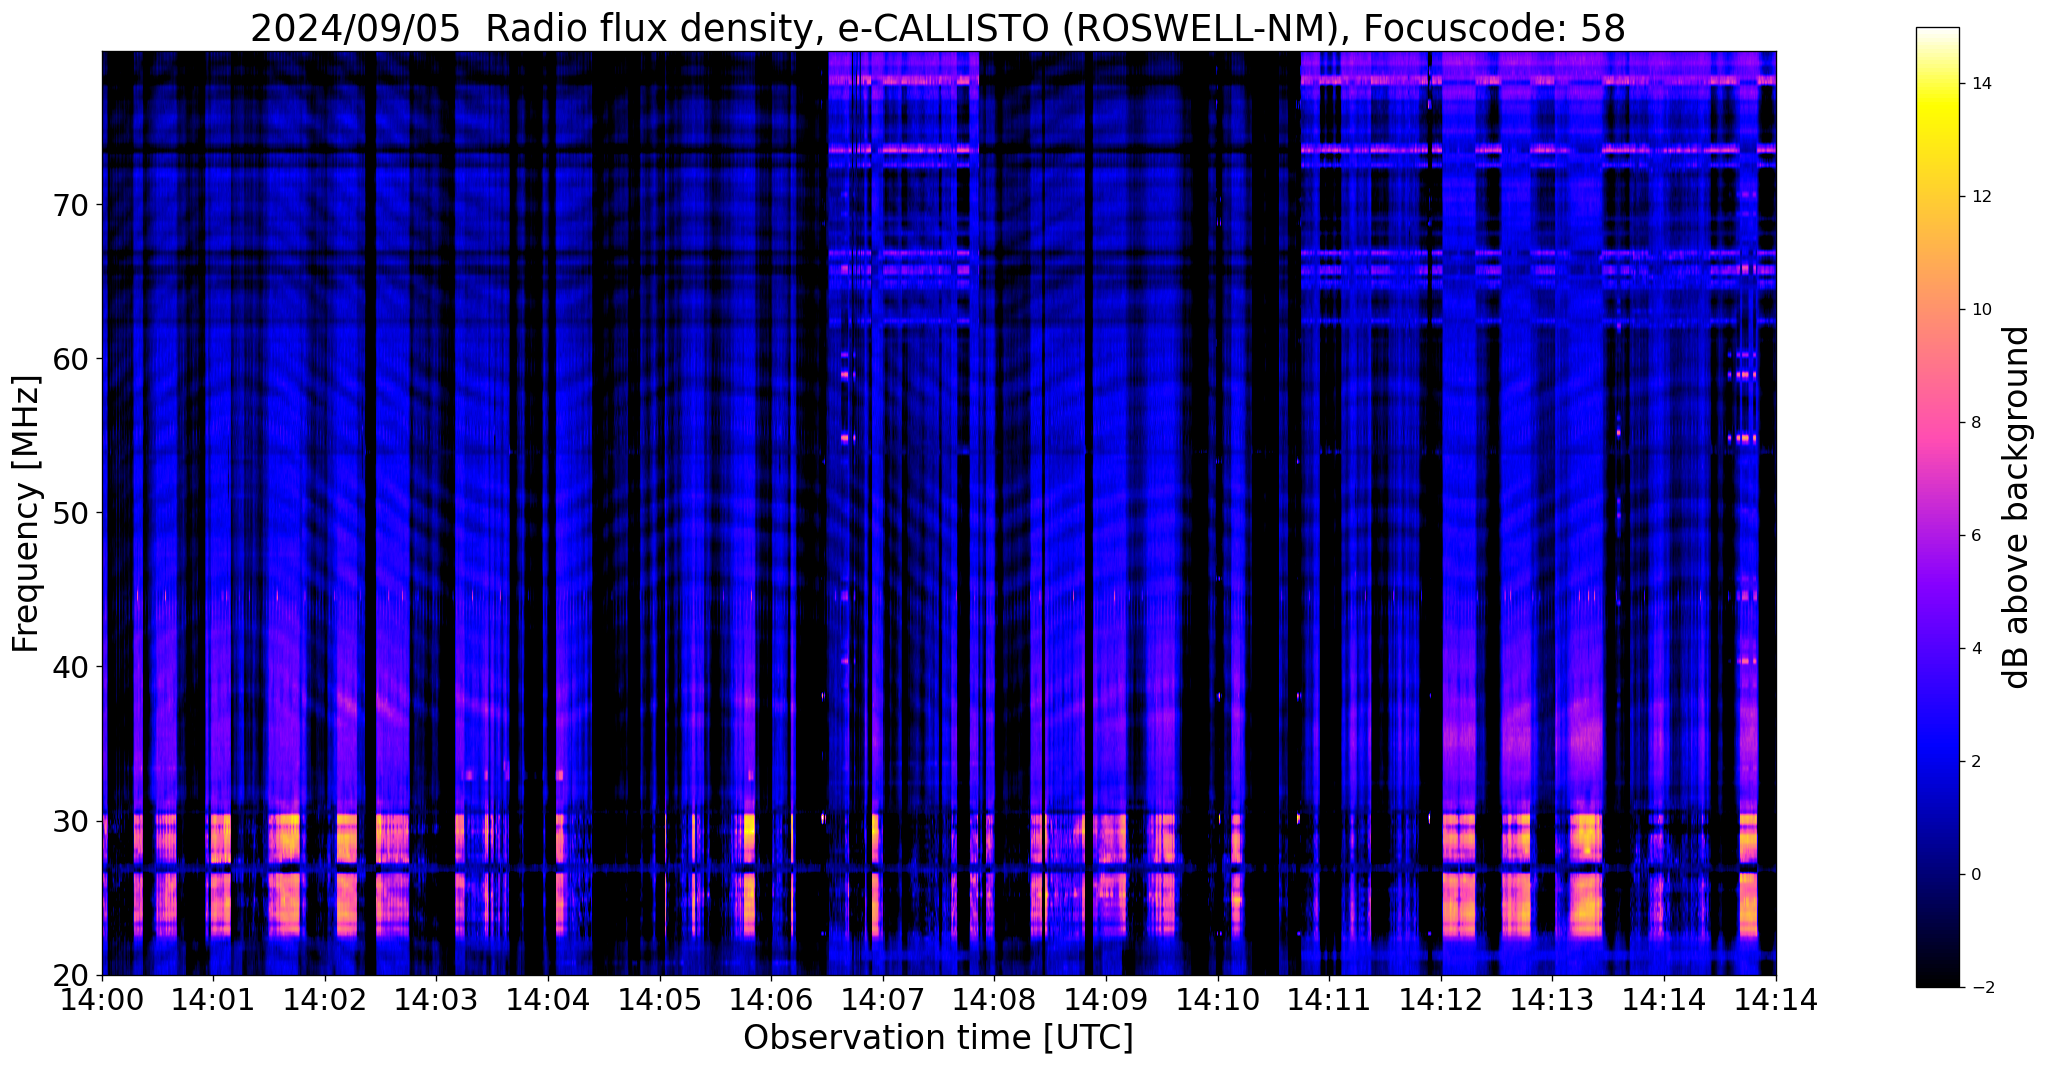Image resolution: width=2047 pixels, height=1067 pixels.
Task: Click the plot title mentioning e-CALLISTO ROSWELL-NM
Action: [x=938, y=29]
